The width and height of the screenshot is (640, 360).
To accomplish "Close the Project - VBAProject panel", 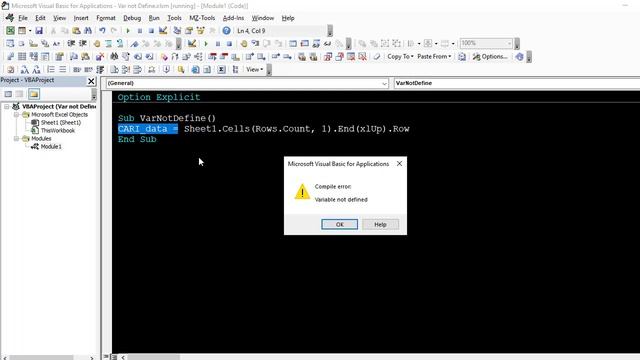I will [91, 81].
